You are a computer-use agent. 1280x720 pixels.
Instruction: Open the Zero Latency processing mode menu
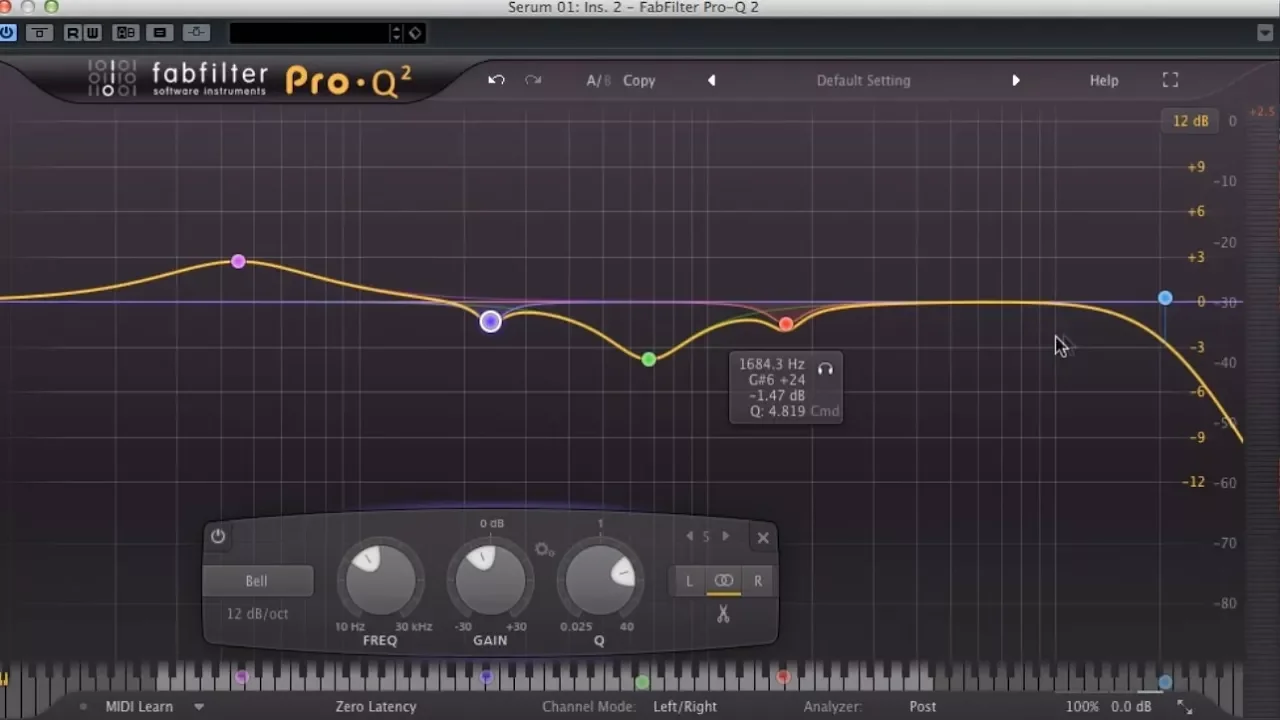pos(376,706)
